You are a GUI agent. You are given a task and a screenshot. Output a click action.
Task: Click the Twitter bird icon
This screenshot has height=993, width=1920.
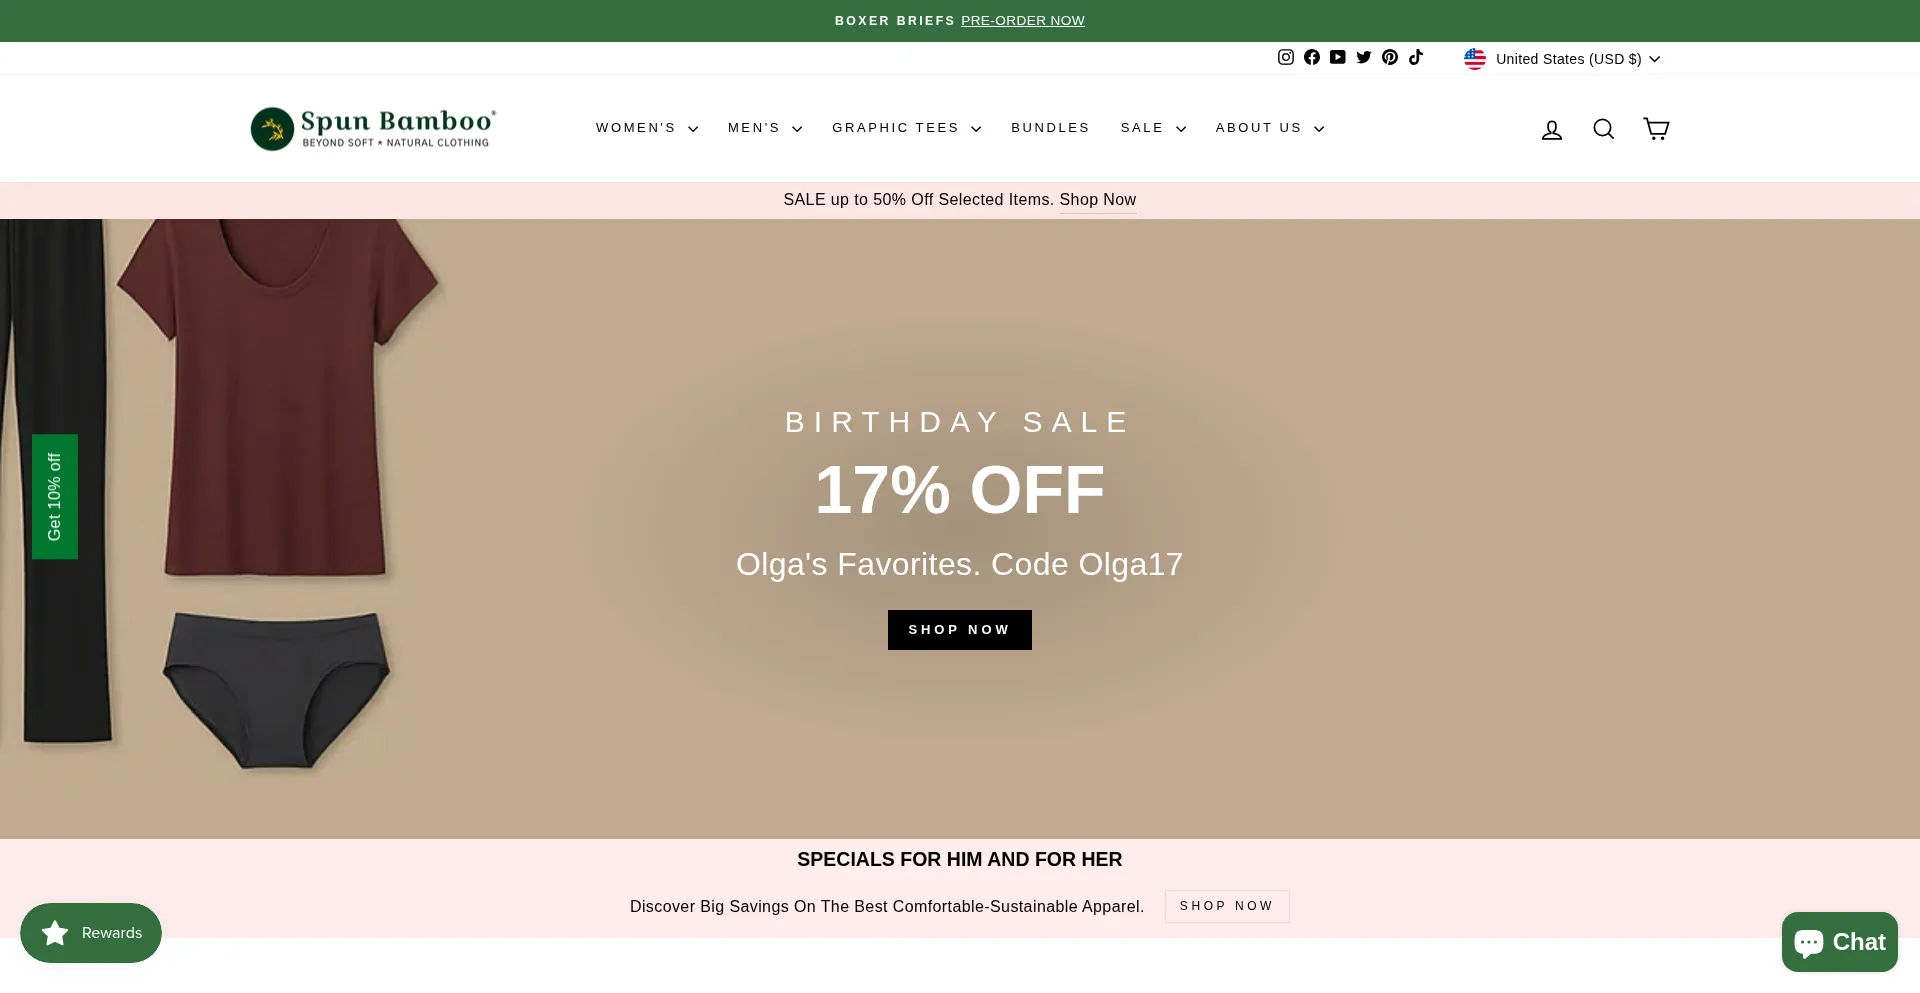pos(1364,58)
